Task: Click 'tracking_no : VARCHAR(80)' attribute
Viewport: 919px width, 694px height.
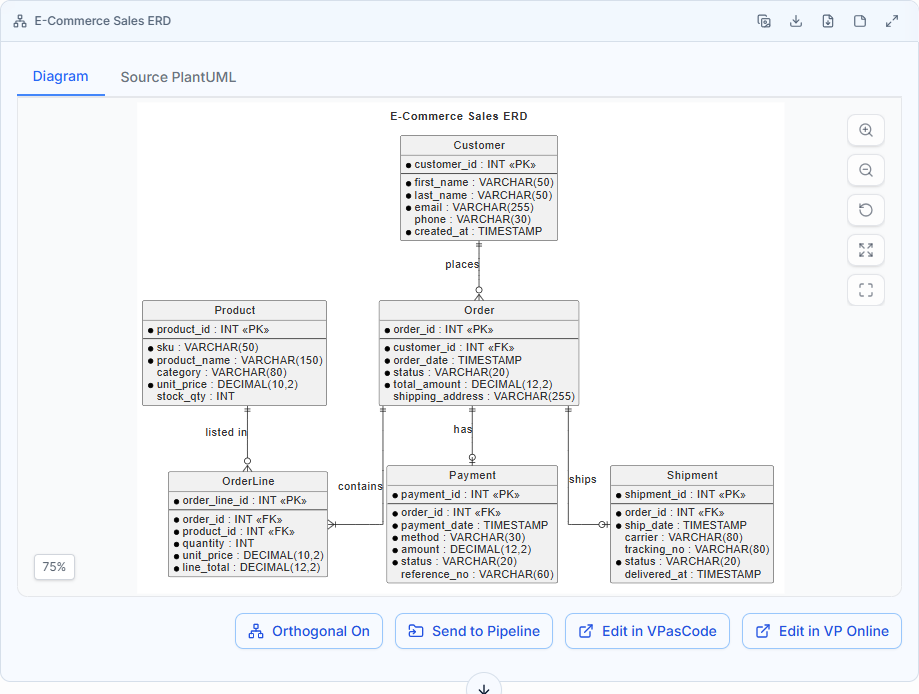Action: tap(697, 549)
